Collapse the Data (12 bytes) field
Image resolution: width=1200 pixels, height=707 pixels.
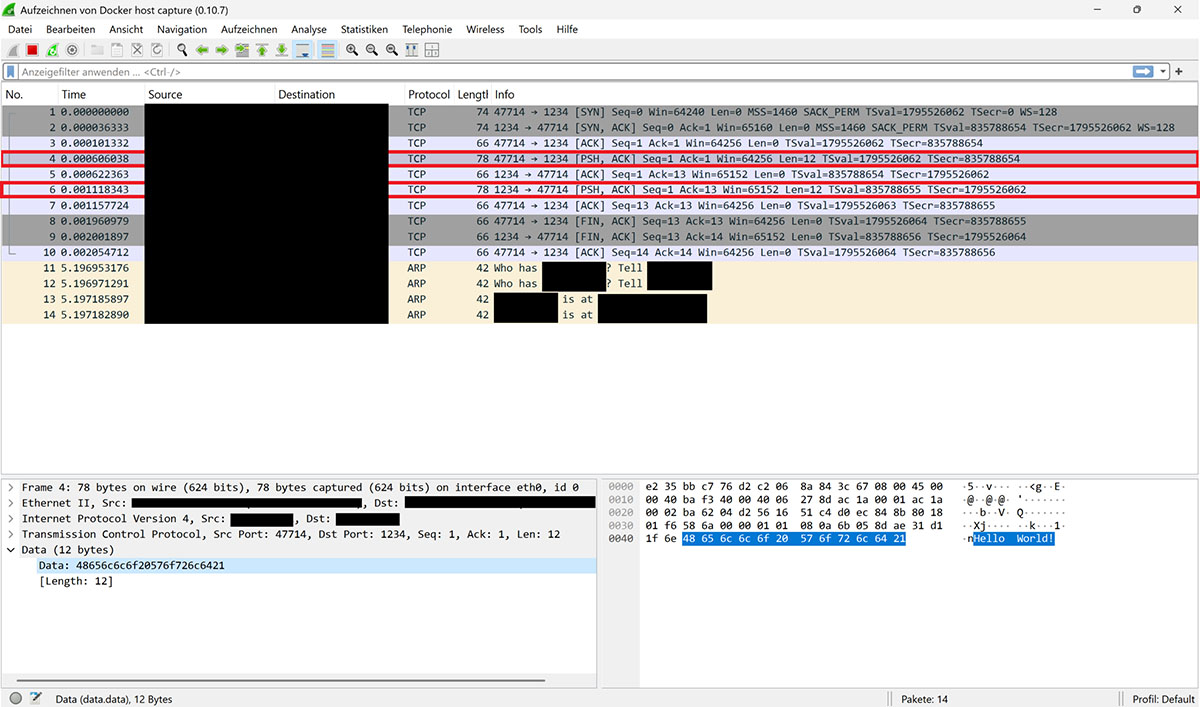tap(10, 549)
